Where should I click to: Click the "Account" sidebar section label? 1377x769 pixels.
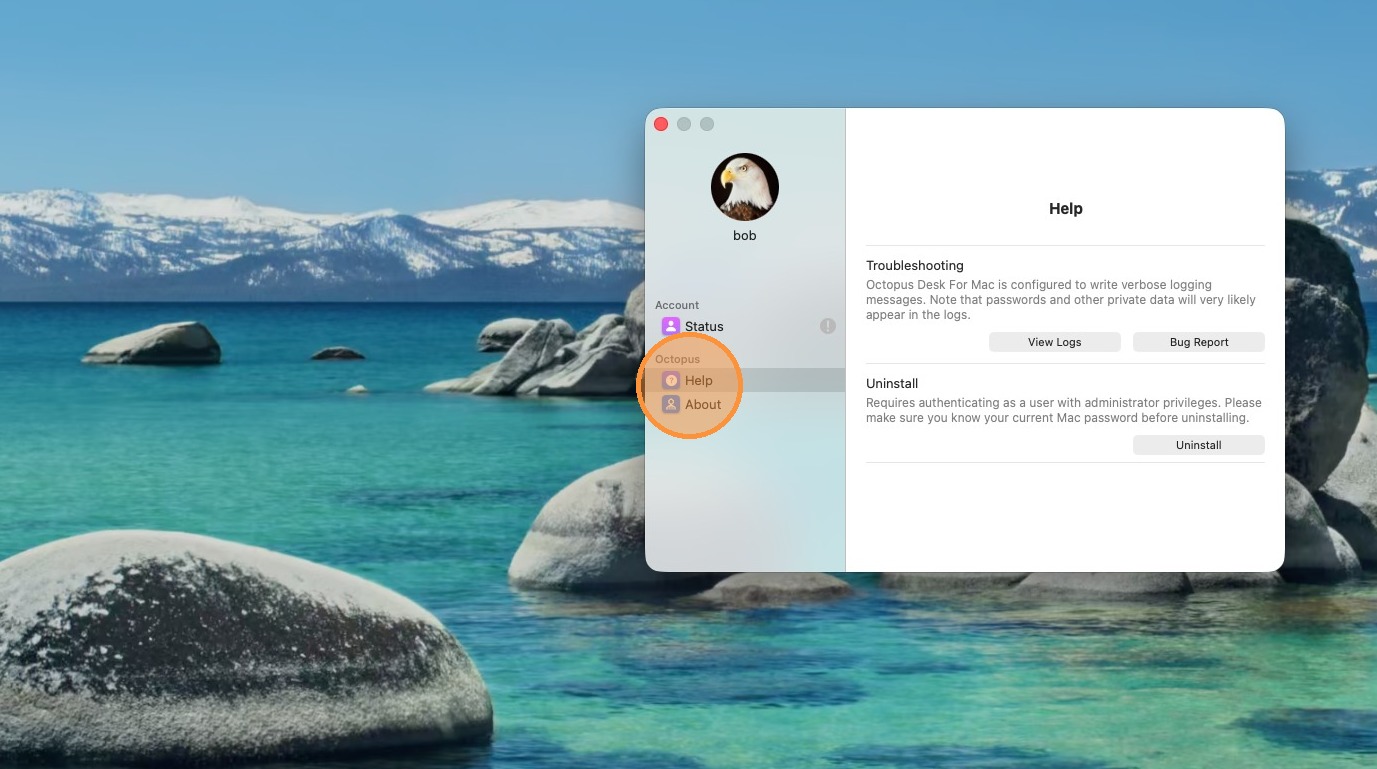(x=677, y=305)
